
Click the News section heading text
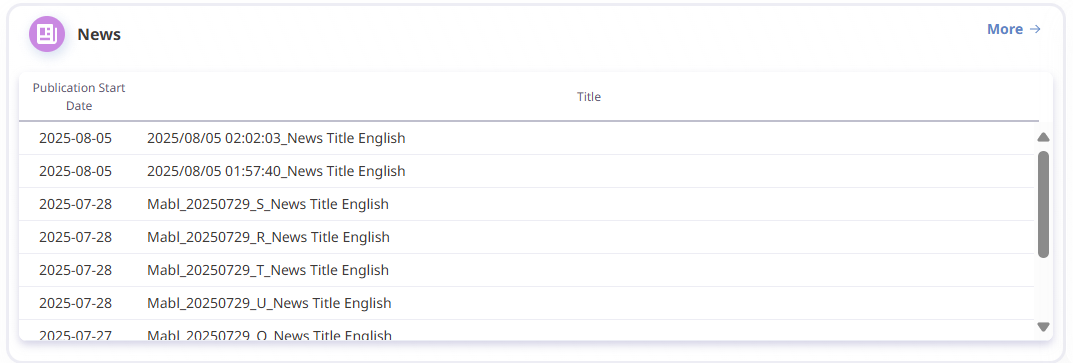[99, 34]
